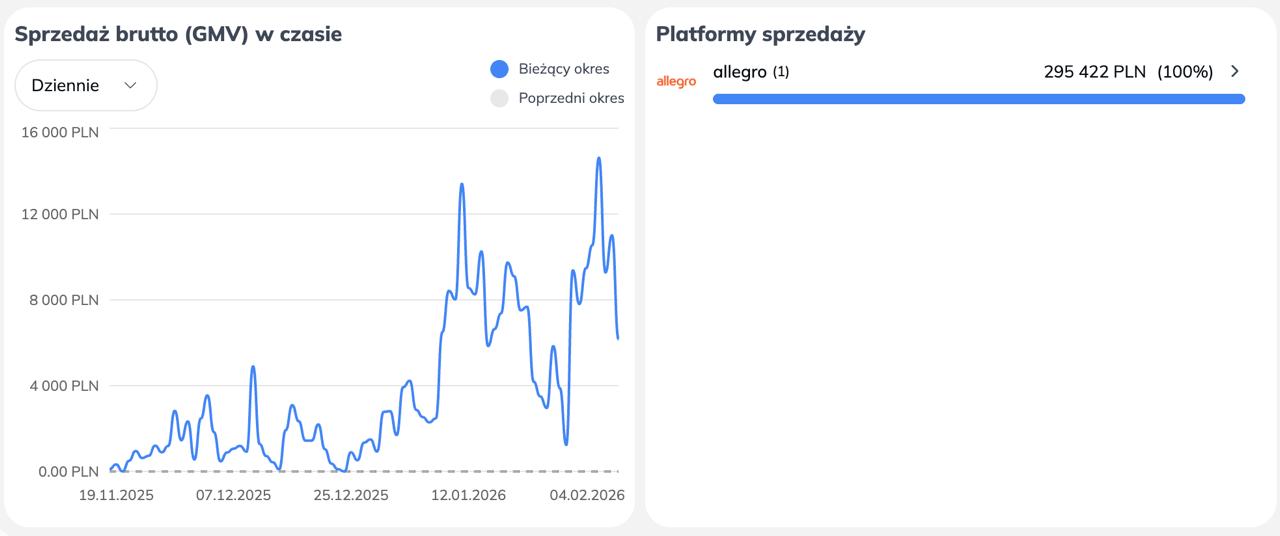
Task: Click the Platformy sprzedaży heading
Action: pyautogui.click(x=760, y=34)
